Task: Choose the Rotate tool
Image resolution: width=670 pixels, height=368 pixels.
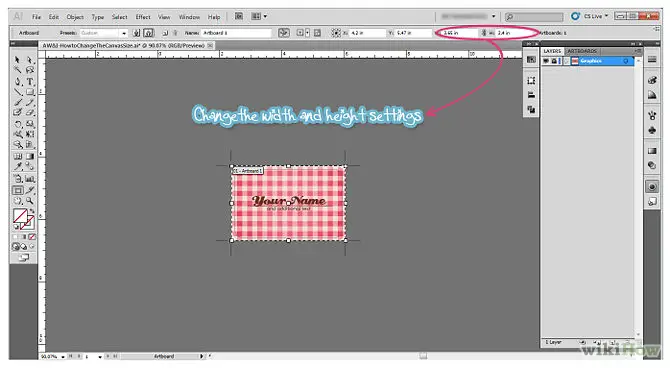Action: click(18, 124)
